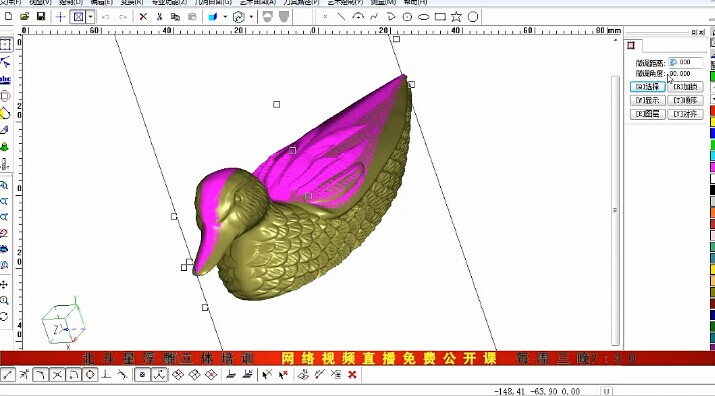The width and height of the screenshot is (715, 396).
Task: Expand the blue cube view dropdown arrow
Action: pos(225,17)
